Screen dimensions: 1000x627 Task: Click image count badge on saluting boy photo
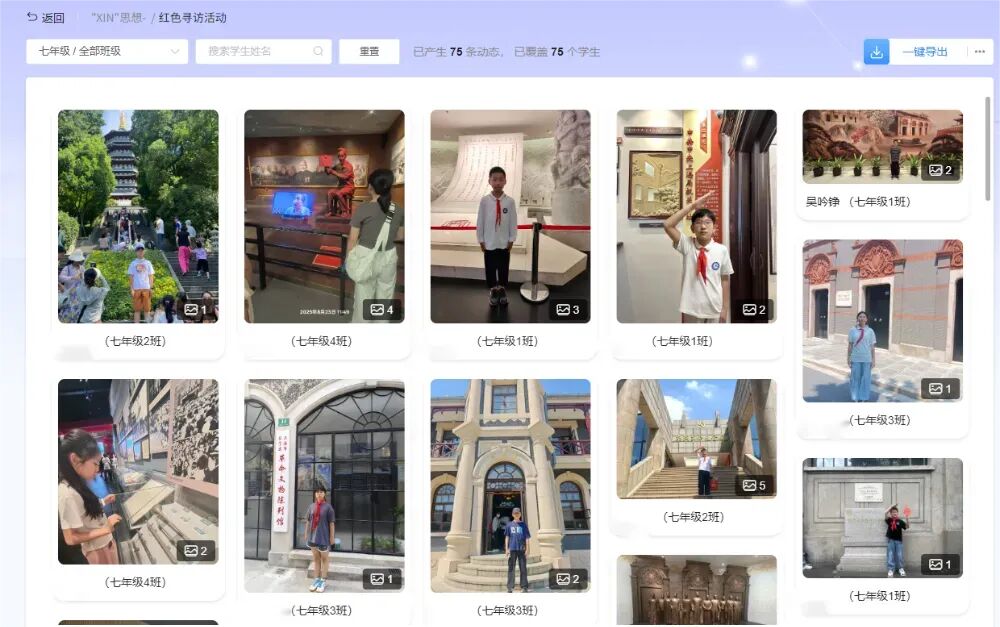[x=754, y=309]
